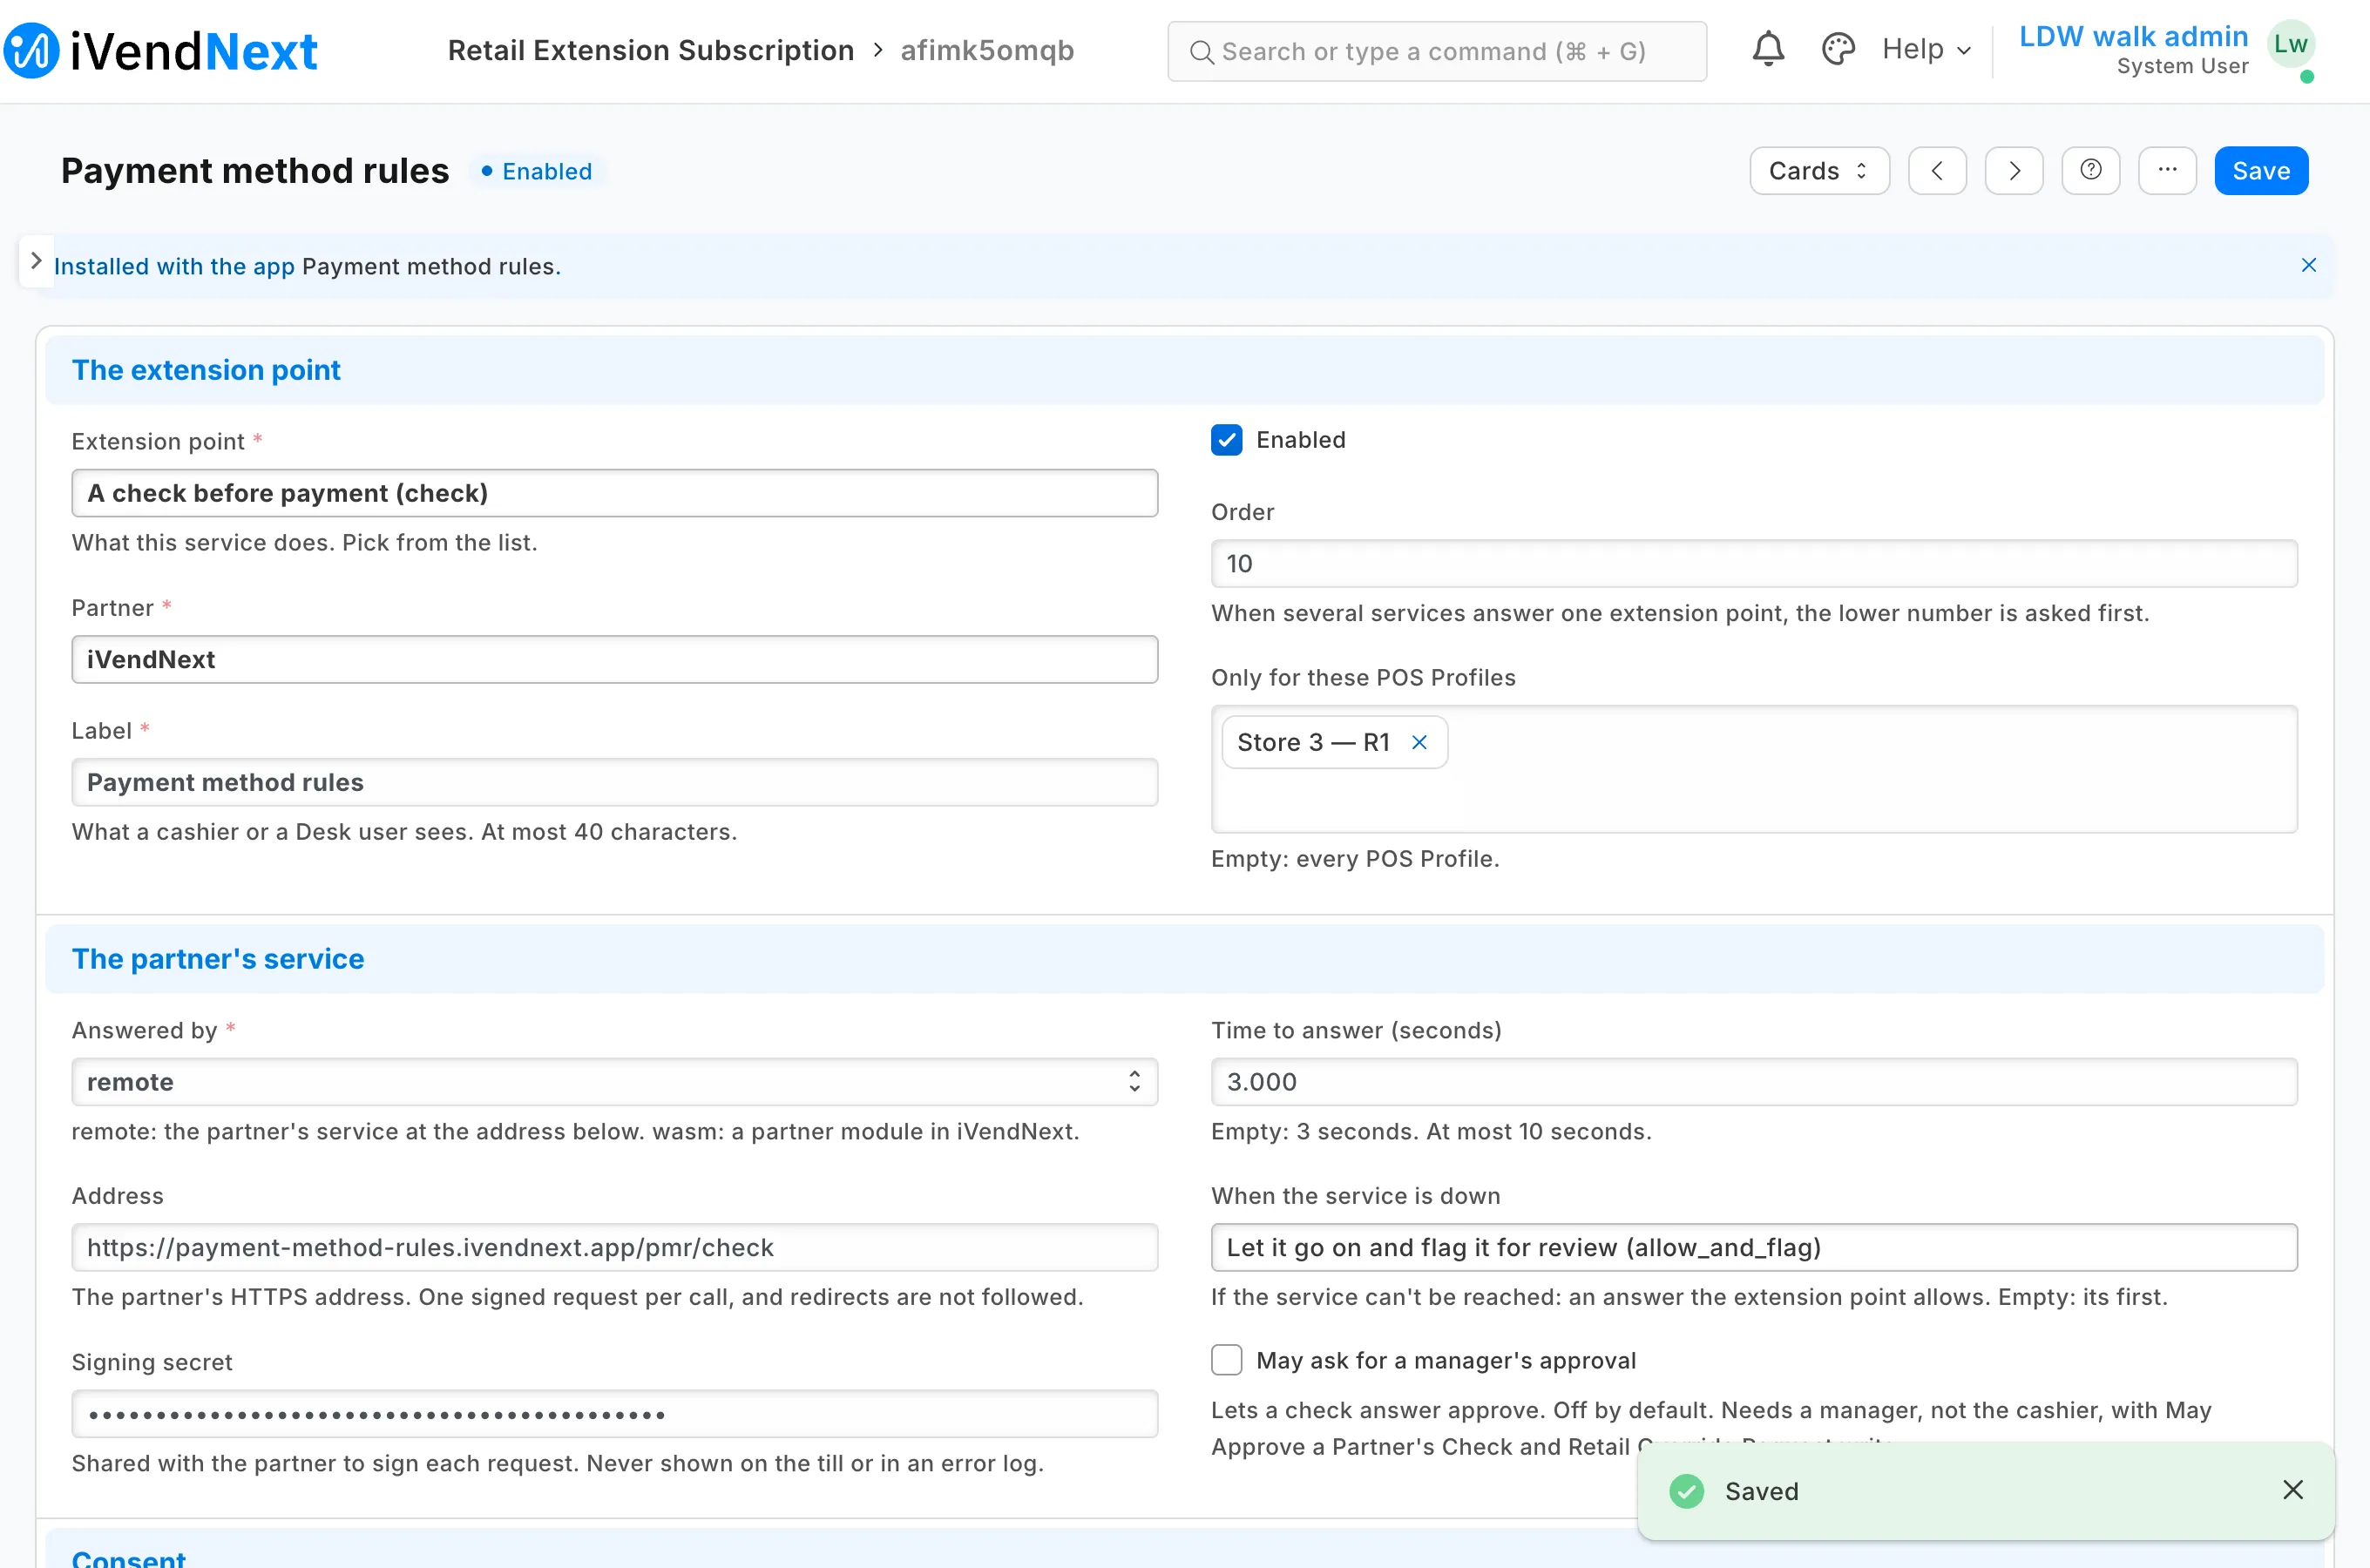Screen dimensions: 2370x1568
Task: Go to the previous record
Action: click(1937, 171)
